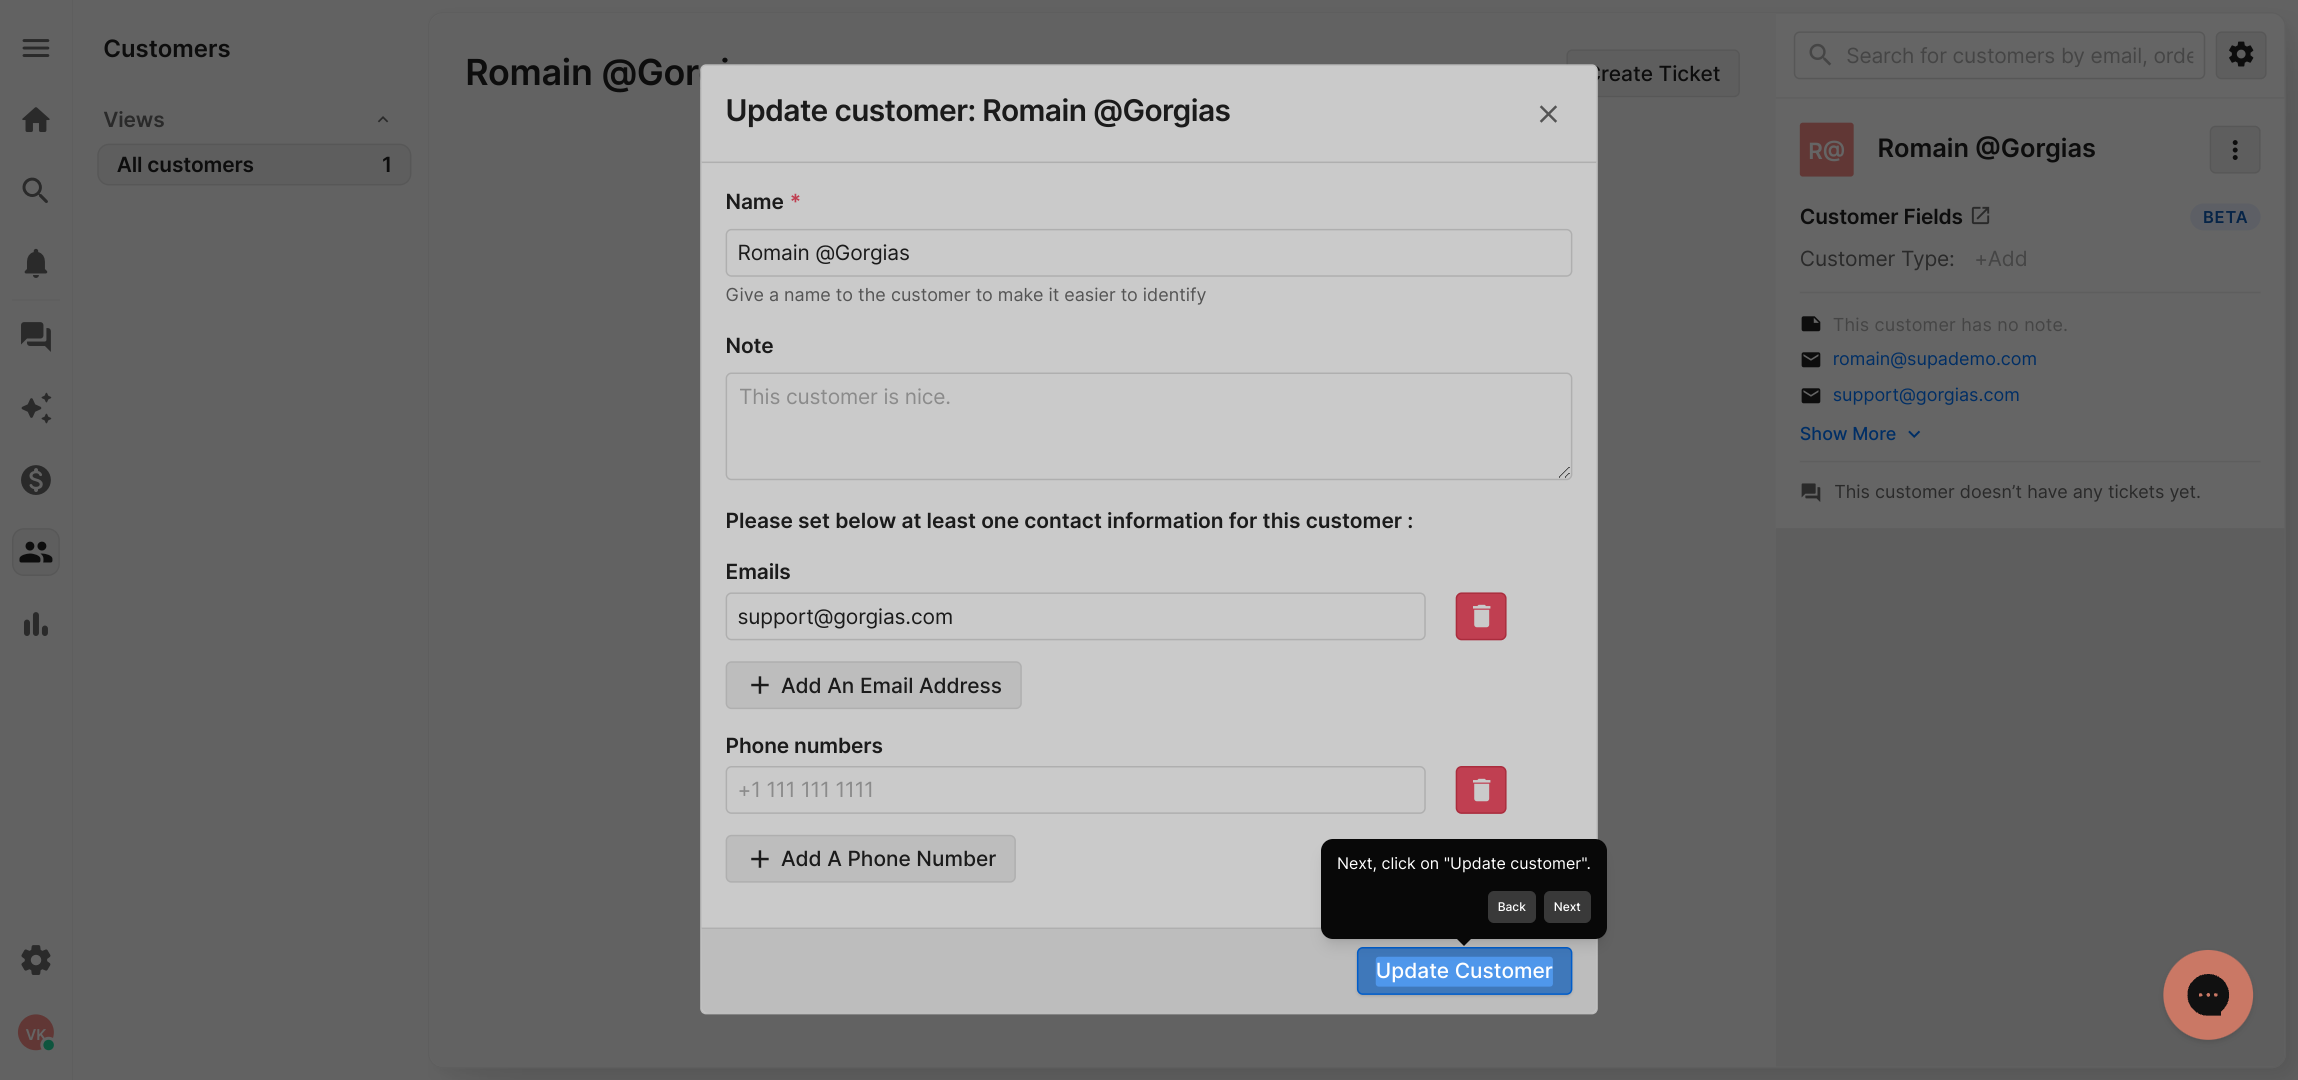This screenshot has height=1080, width=2298.
Task: Select the All customers view
Action: pyautogui.click(x=254, y=165)
